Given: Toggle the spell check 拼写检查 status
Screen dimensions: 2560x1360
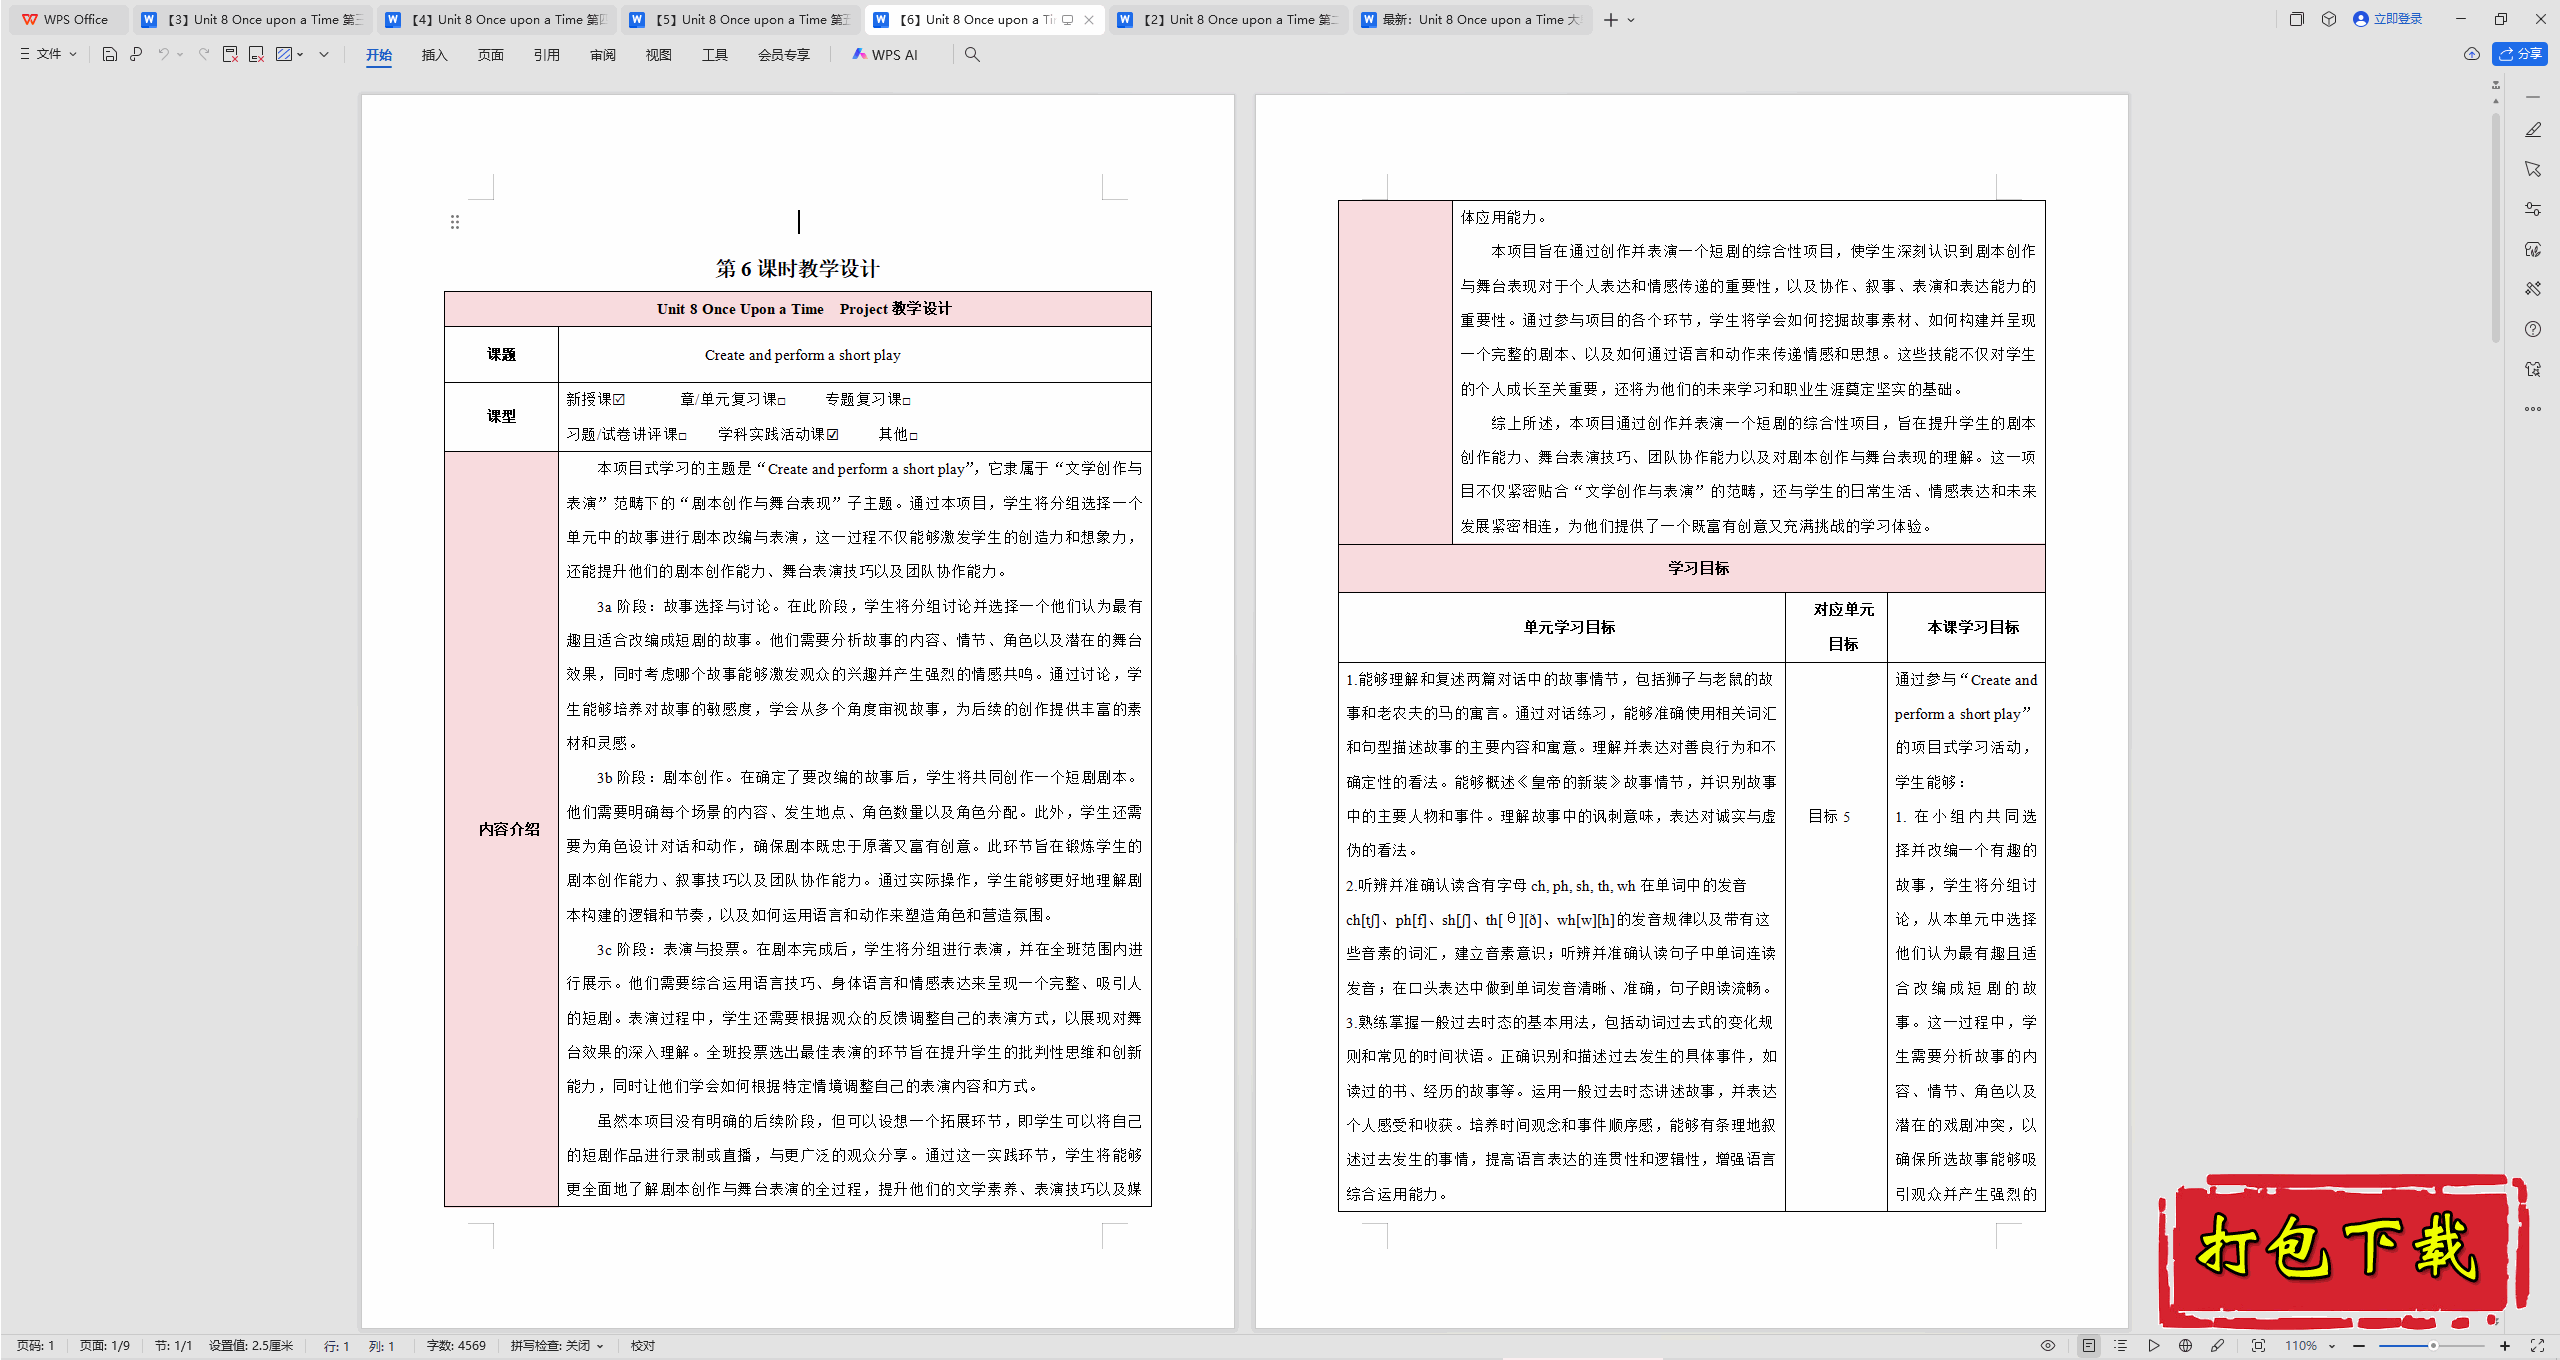Looking at the screenshot, I should coord(557,1346).
